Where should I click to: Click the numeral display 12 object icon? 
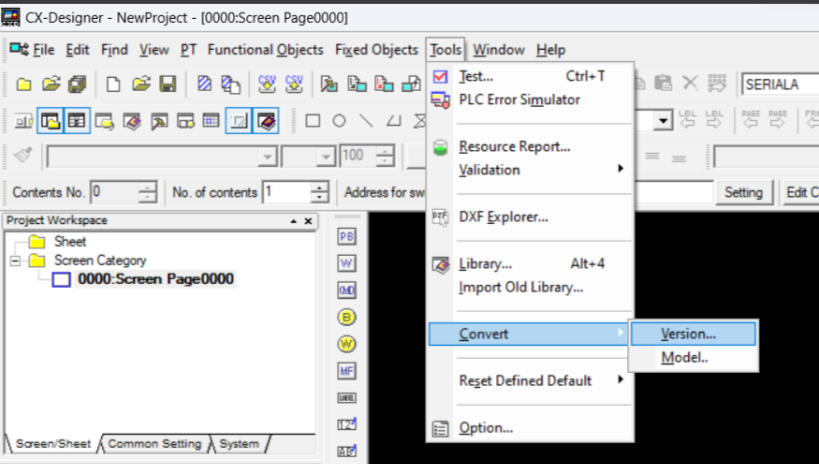click(347, 424)
